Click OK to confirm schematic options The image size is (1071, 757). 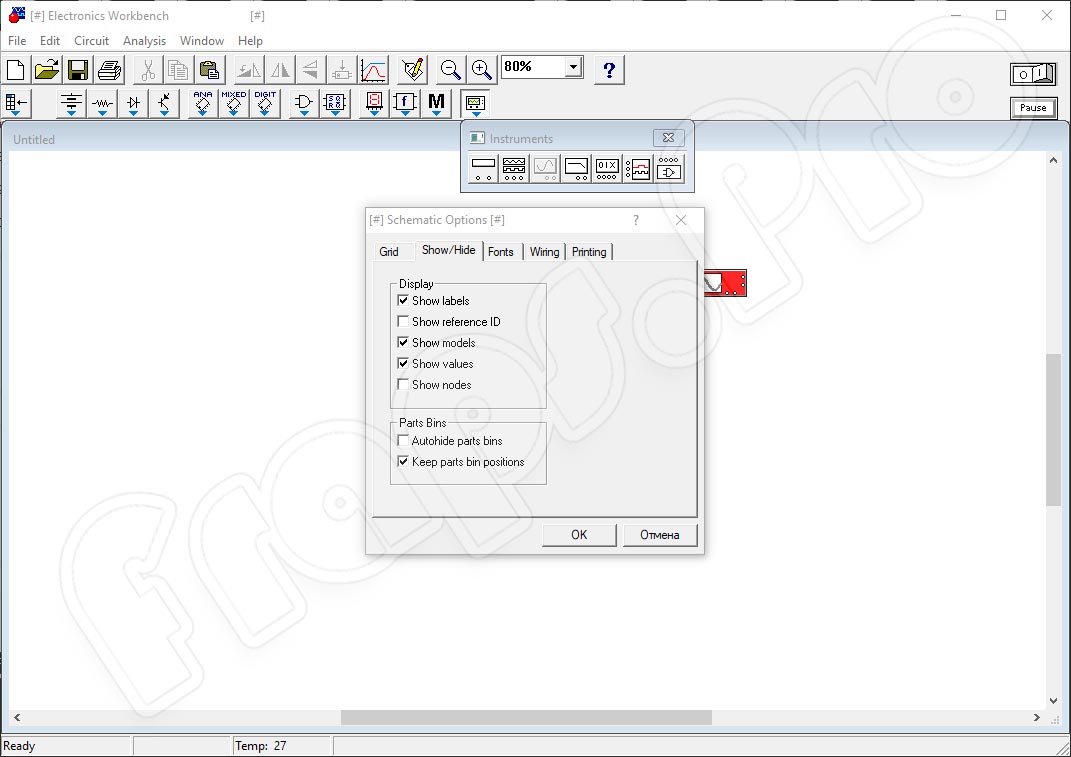pyautogui.click(x=578, y=534)
